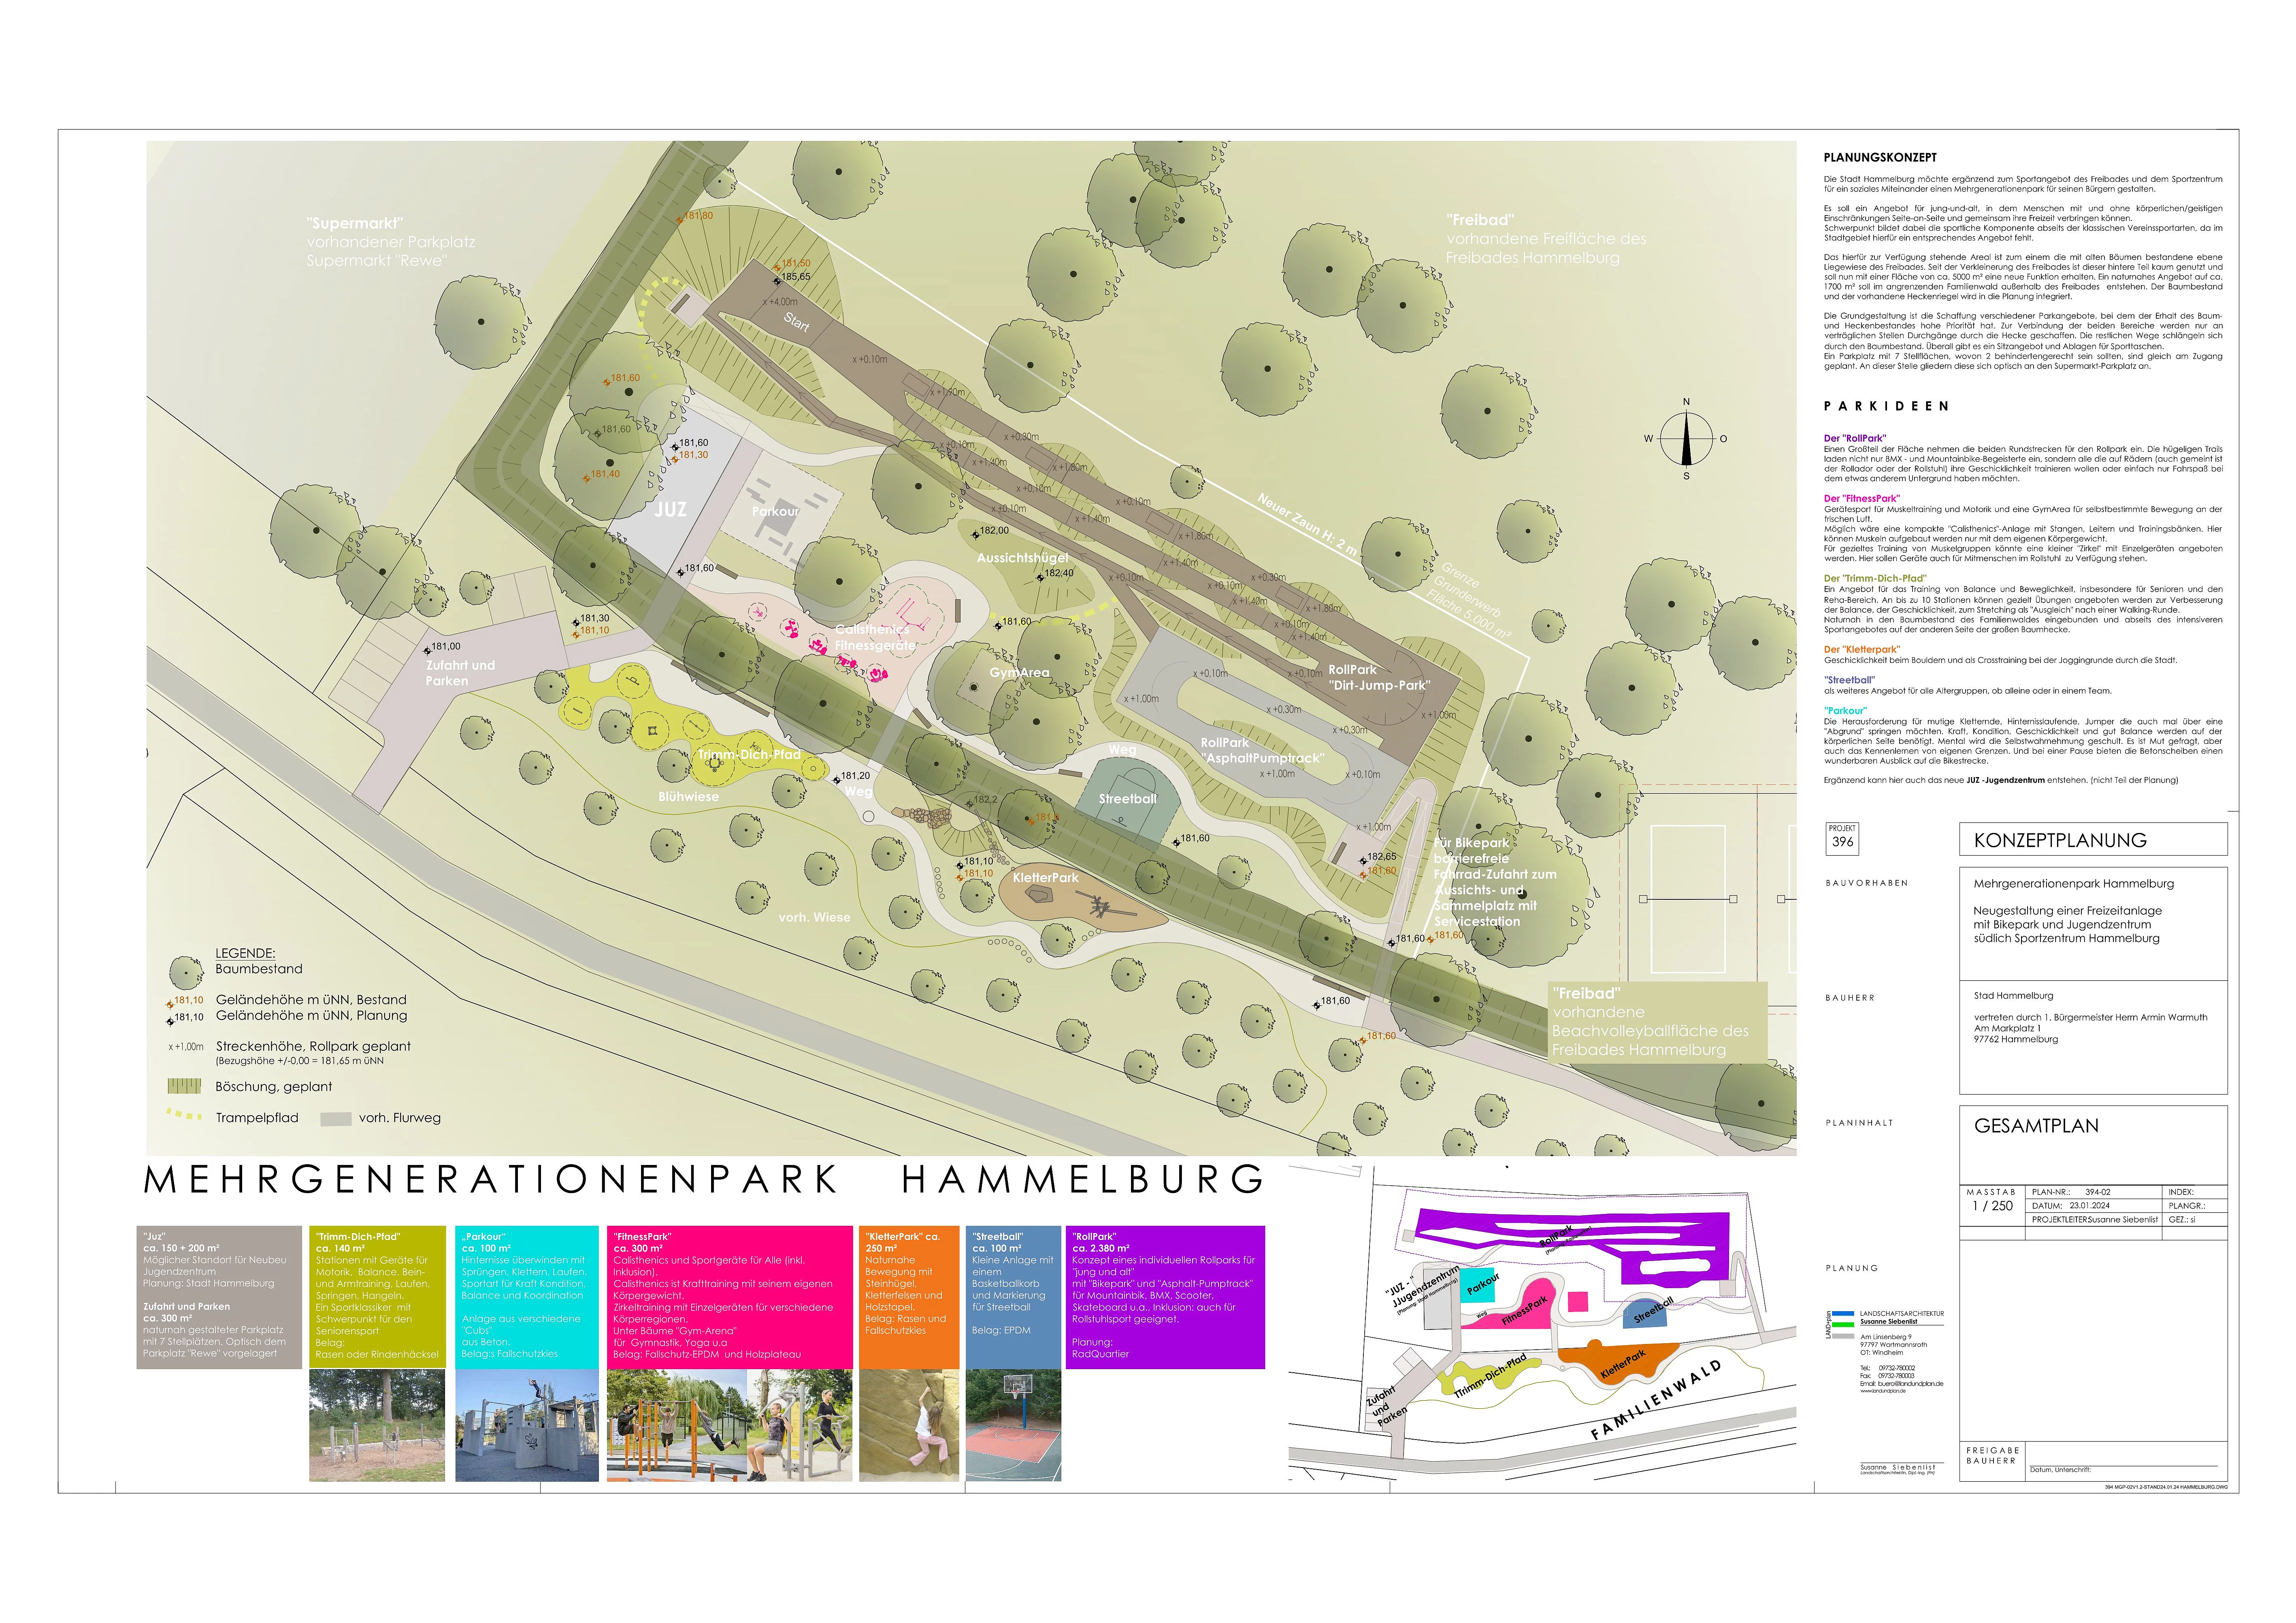The height and width of the screenshot is (1623, 2296).
Task: Click the Calisthenics Fitnessgeräte label
Action: pos(875,638)
